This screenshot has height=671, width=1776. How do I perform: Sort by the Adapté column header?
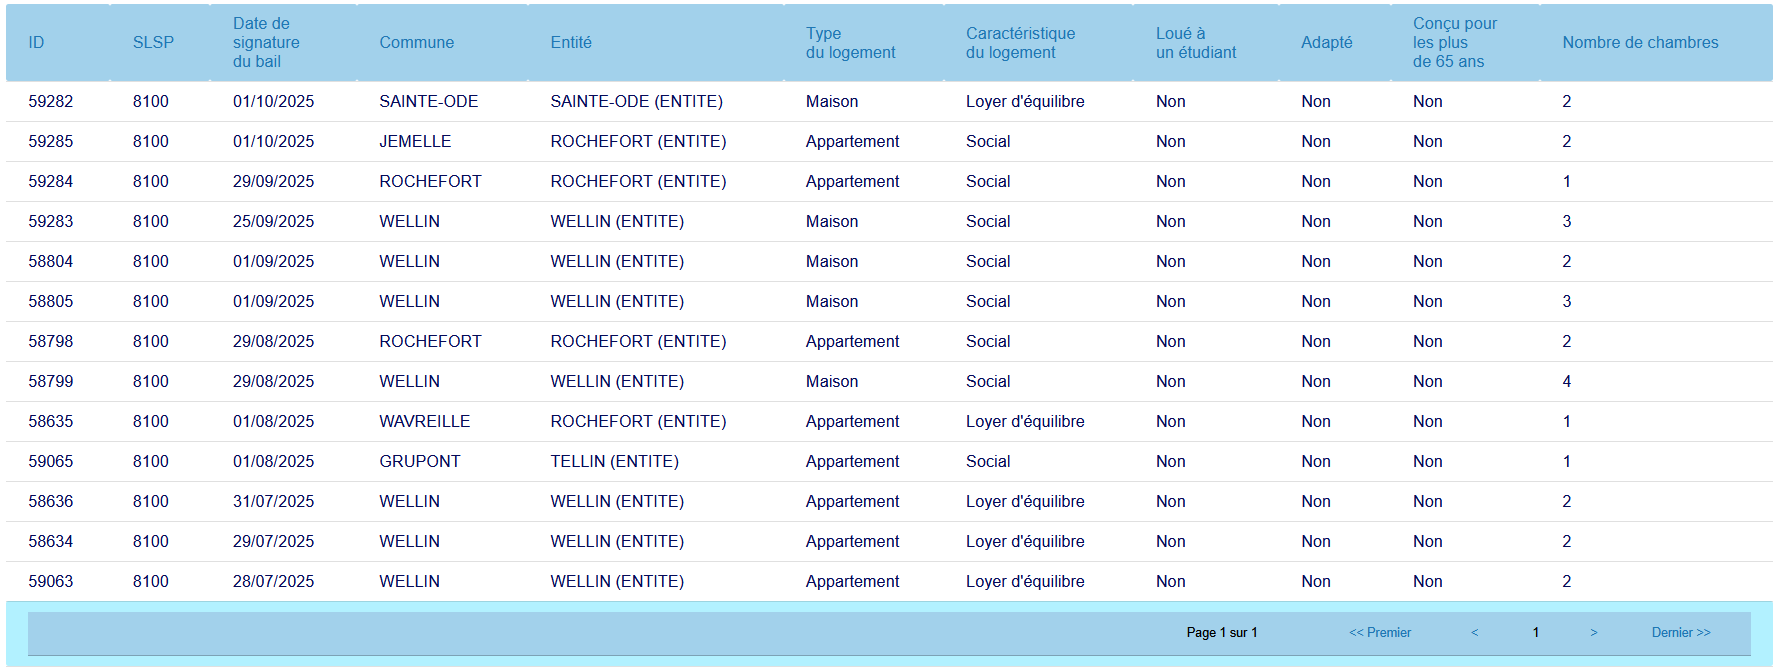pyautogui.click(x=1326, y=42)
